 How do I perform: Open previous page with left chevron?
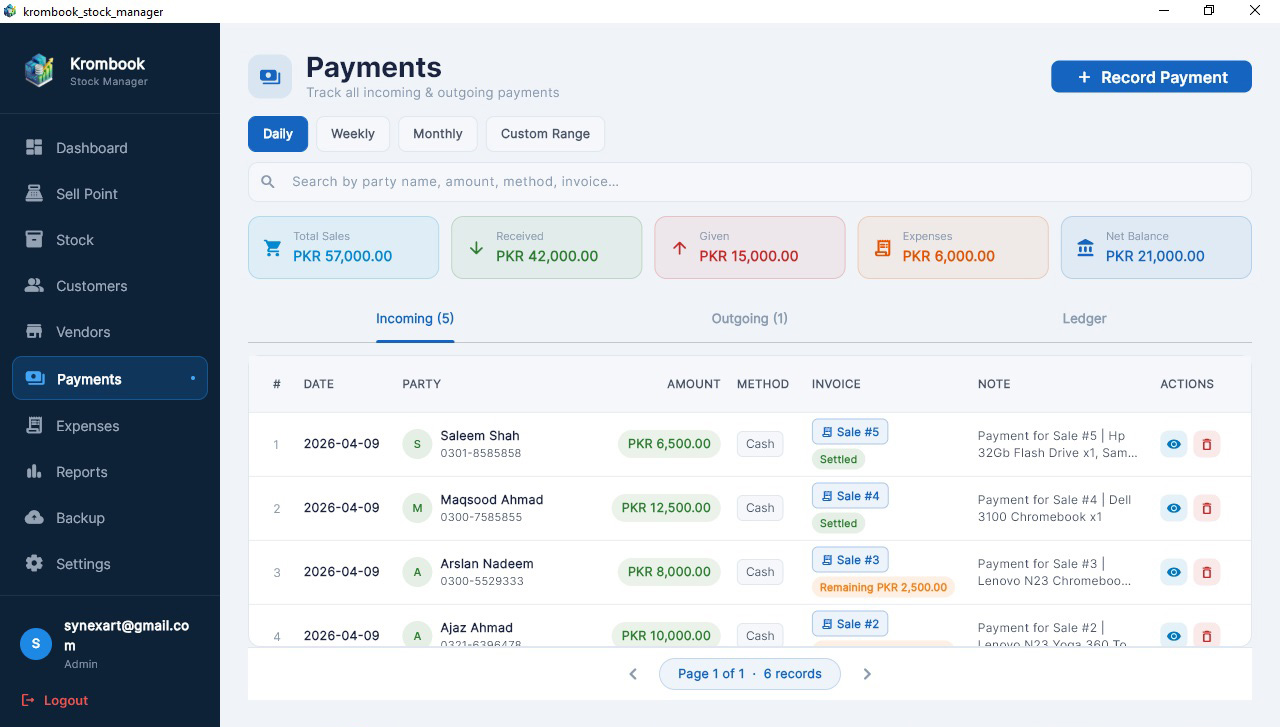pos(633,674)
